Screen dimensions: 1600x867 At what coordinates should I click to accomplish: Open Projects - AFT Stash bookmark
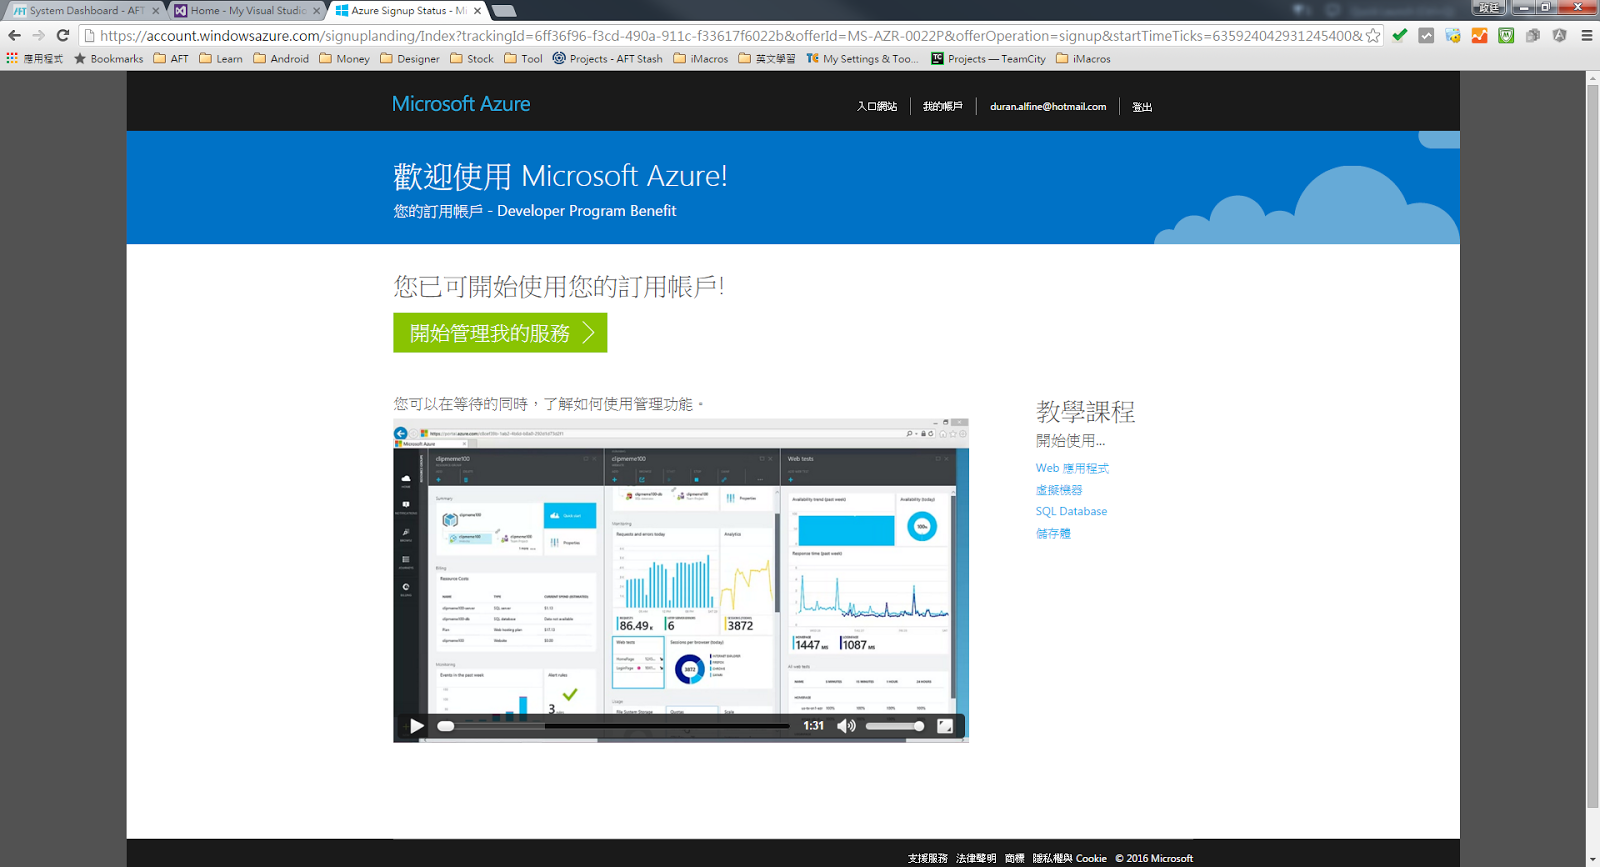[x=607, y=58]
